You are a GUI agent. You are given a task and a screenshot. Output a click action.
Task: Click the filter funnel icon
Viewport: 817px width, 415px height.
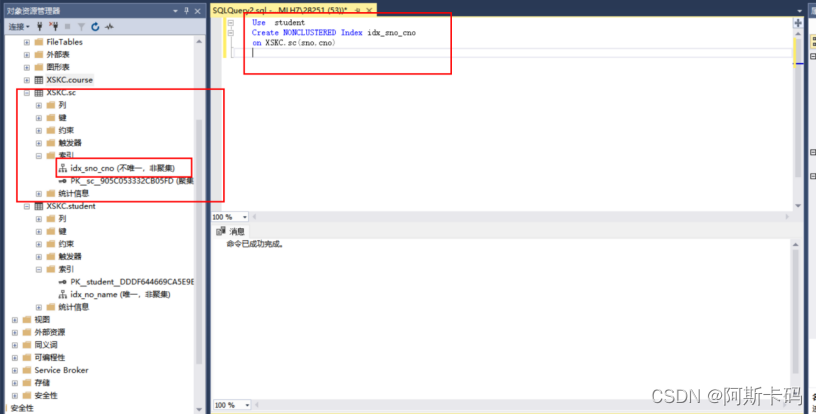point(81,26)
